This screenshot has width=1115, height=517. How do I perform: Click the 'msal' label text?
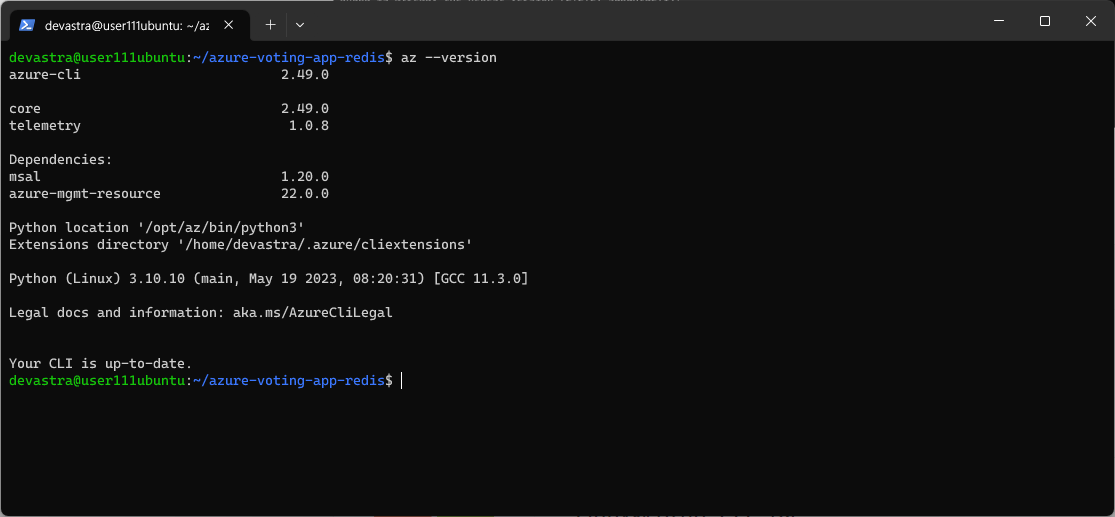25,176
